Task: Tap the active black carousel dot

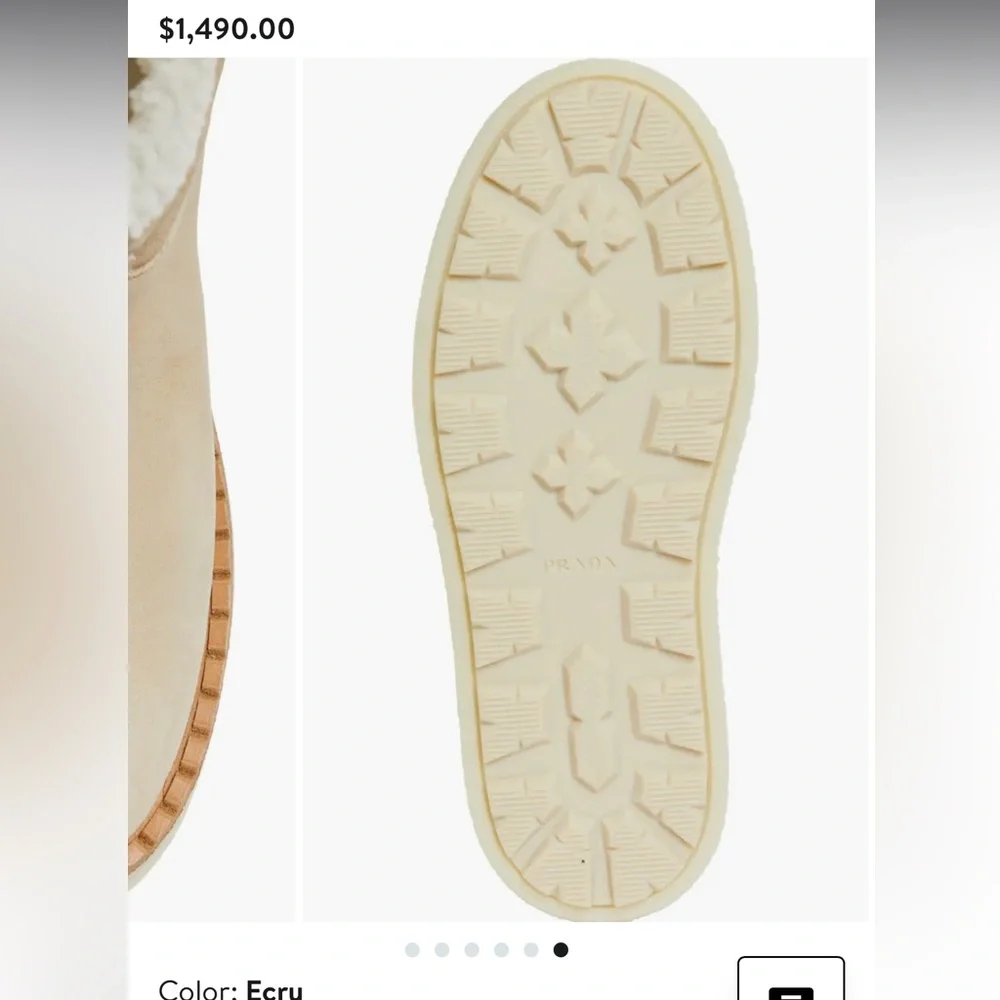Action: tap(561, 950)
